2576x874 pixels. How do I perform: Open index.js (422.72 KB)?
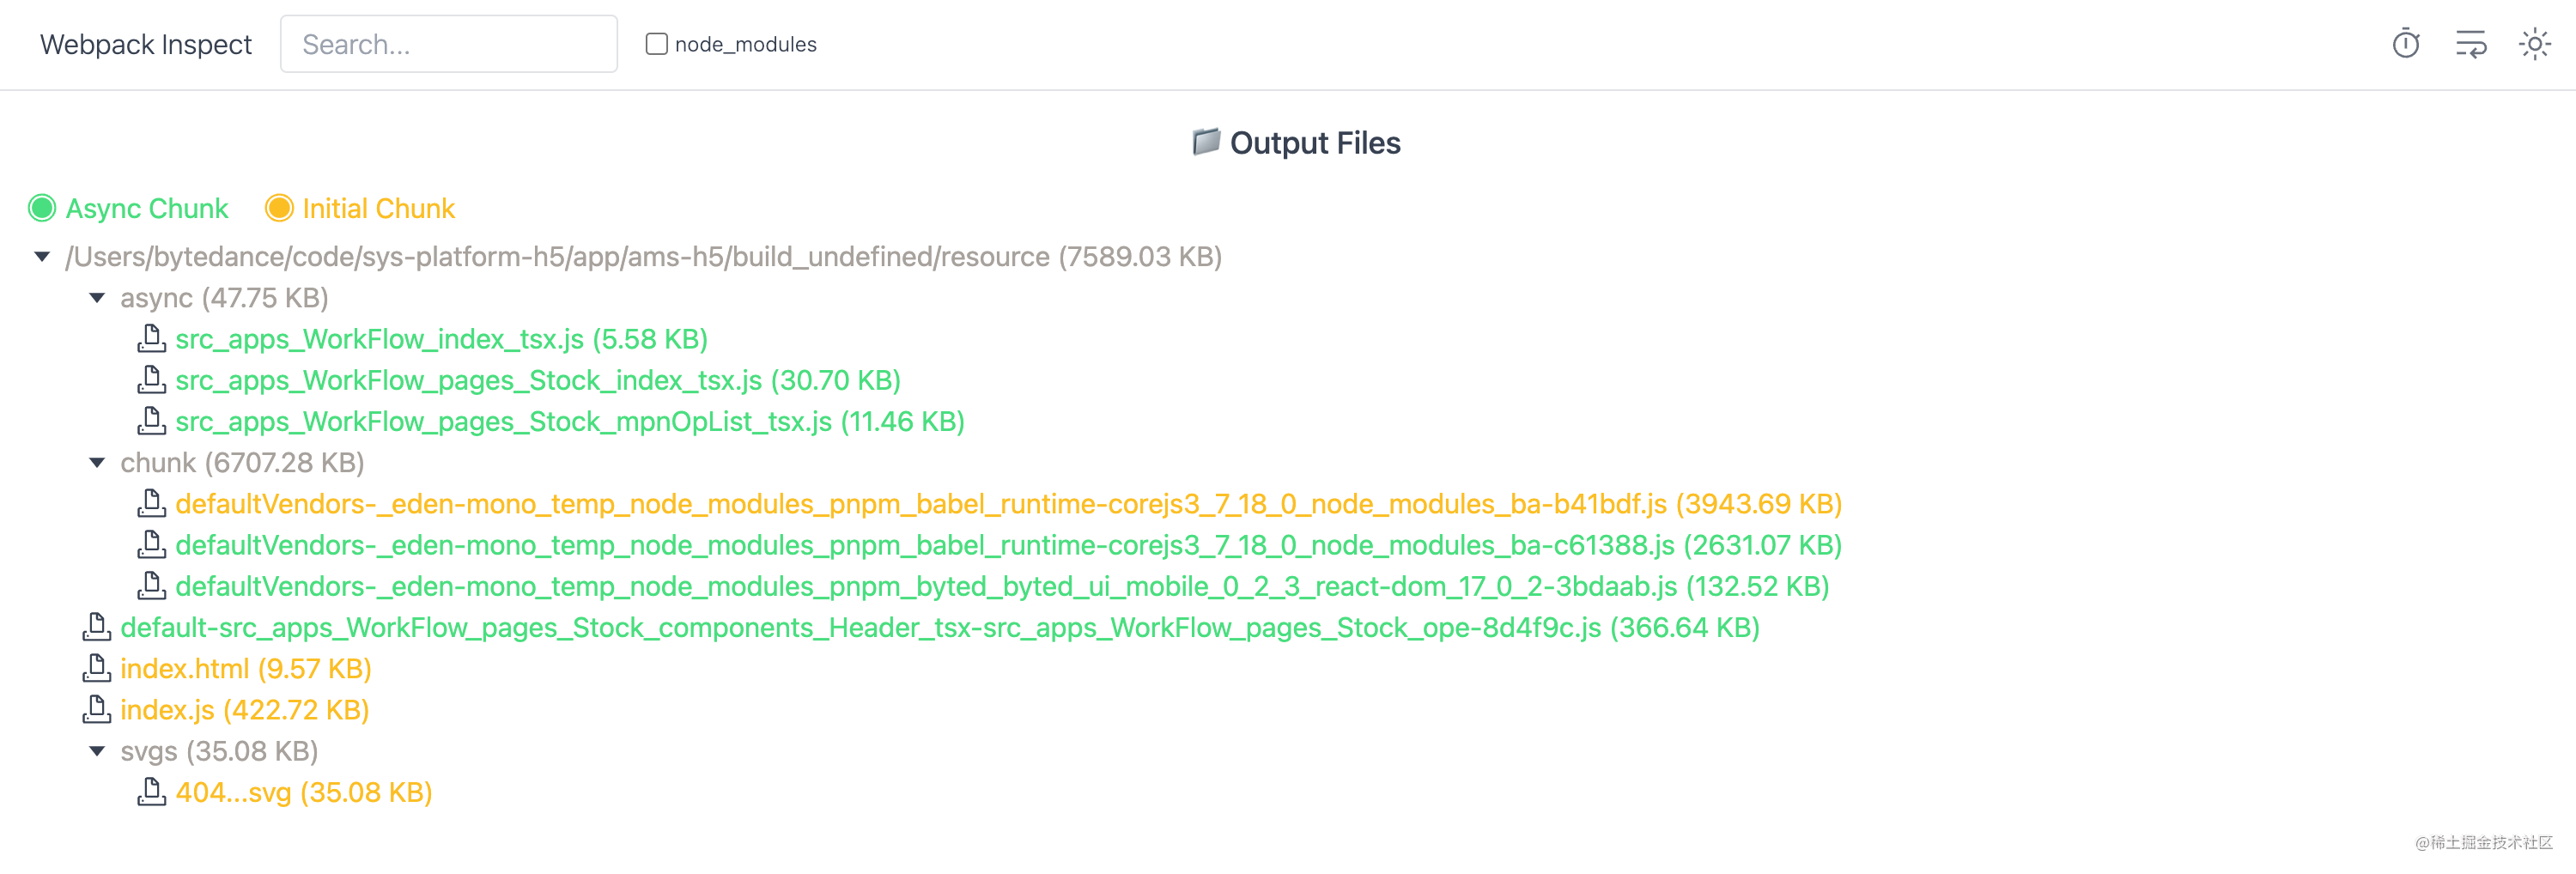tap(245, 710)
